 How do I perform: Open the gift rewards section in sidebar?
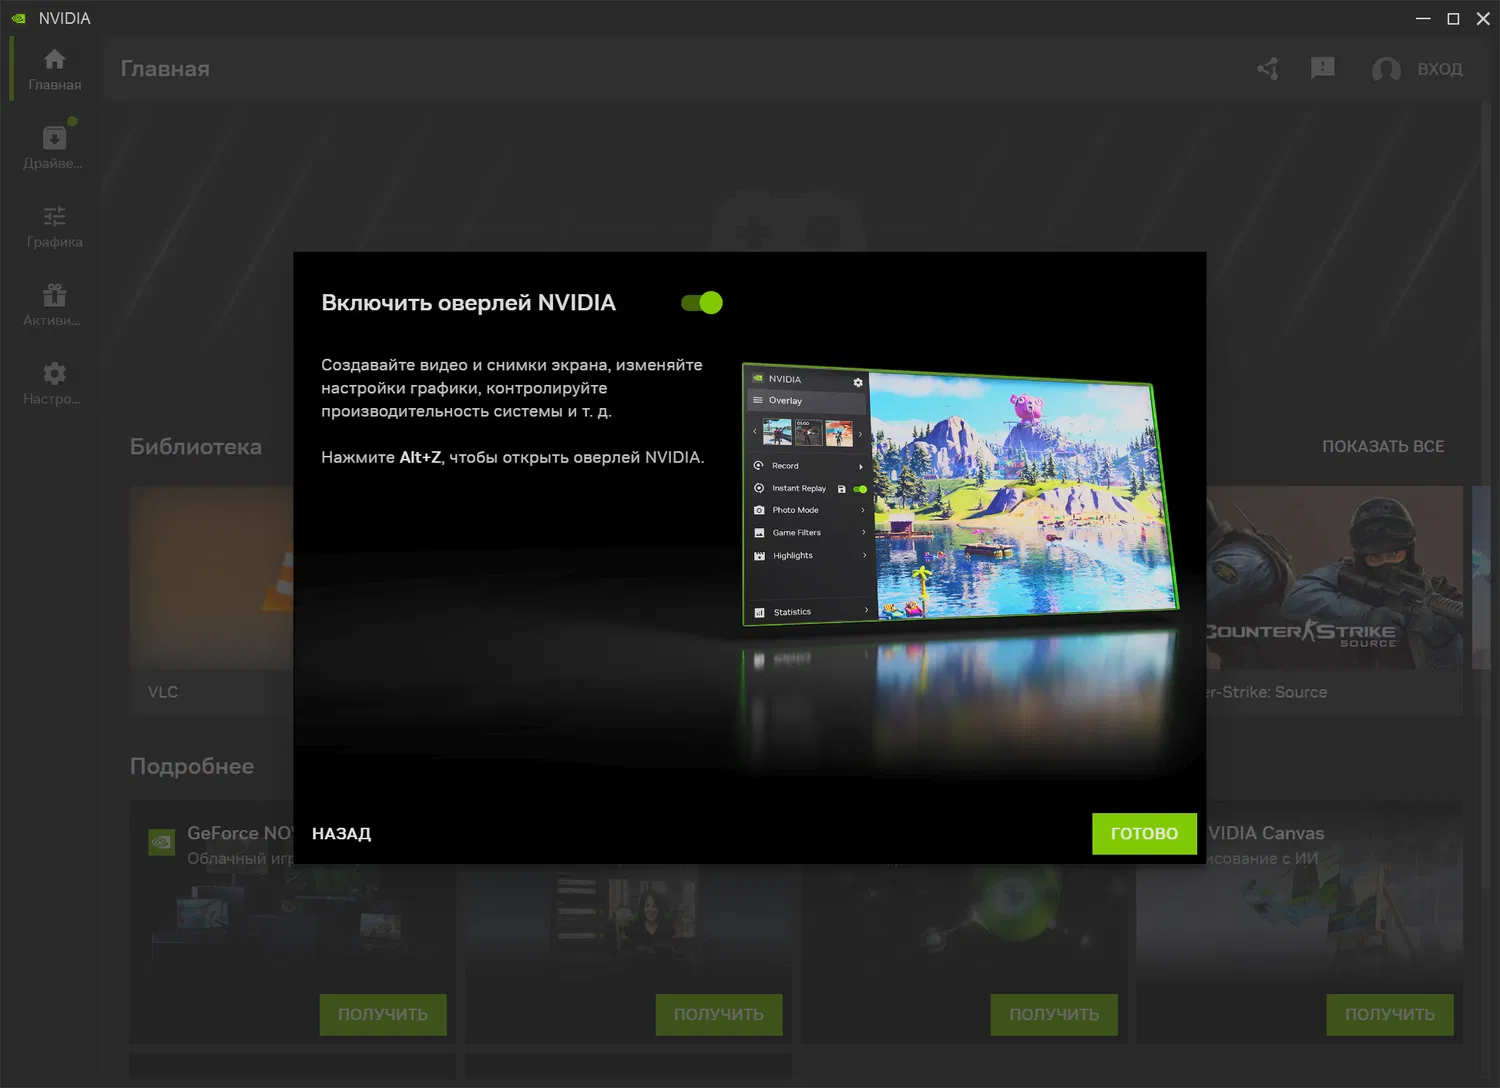point(55,305)
